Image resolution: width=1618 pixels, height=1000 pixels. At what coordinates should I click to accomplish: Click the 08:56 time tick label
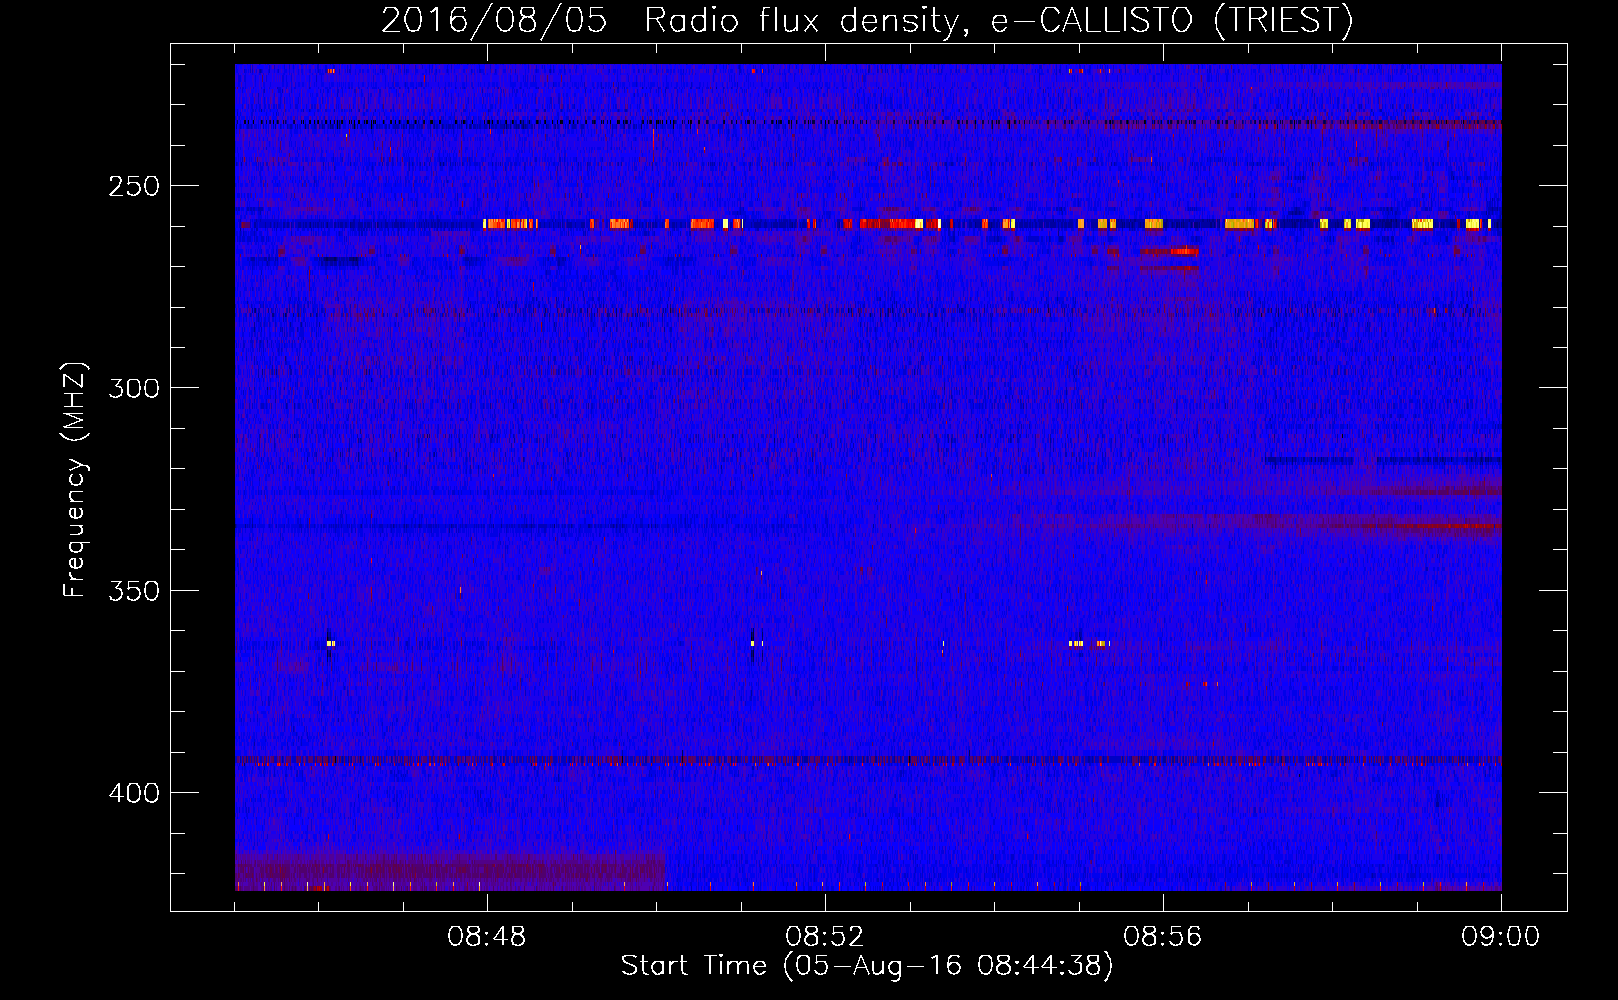tap(1163, 937)
